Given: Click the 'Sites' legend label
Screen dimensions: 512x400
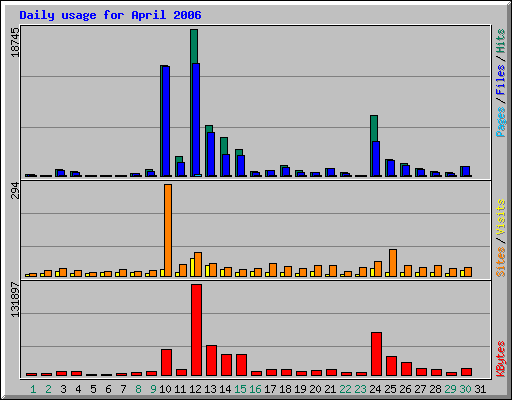Looking at the screenshot, I should coord(501,262).
